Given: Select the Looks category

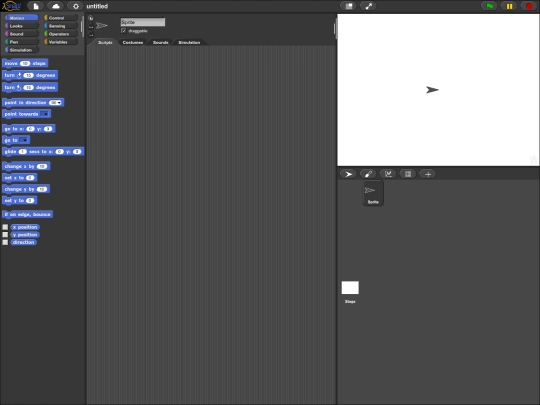Looking at the screenshot, I should [x=21, y=26].
